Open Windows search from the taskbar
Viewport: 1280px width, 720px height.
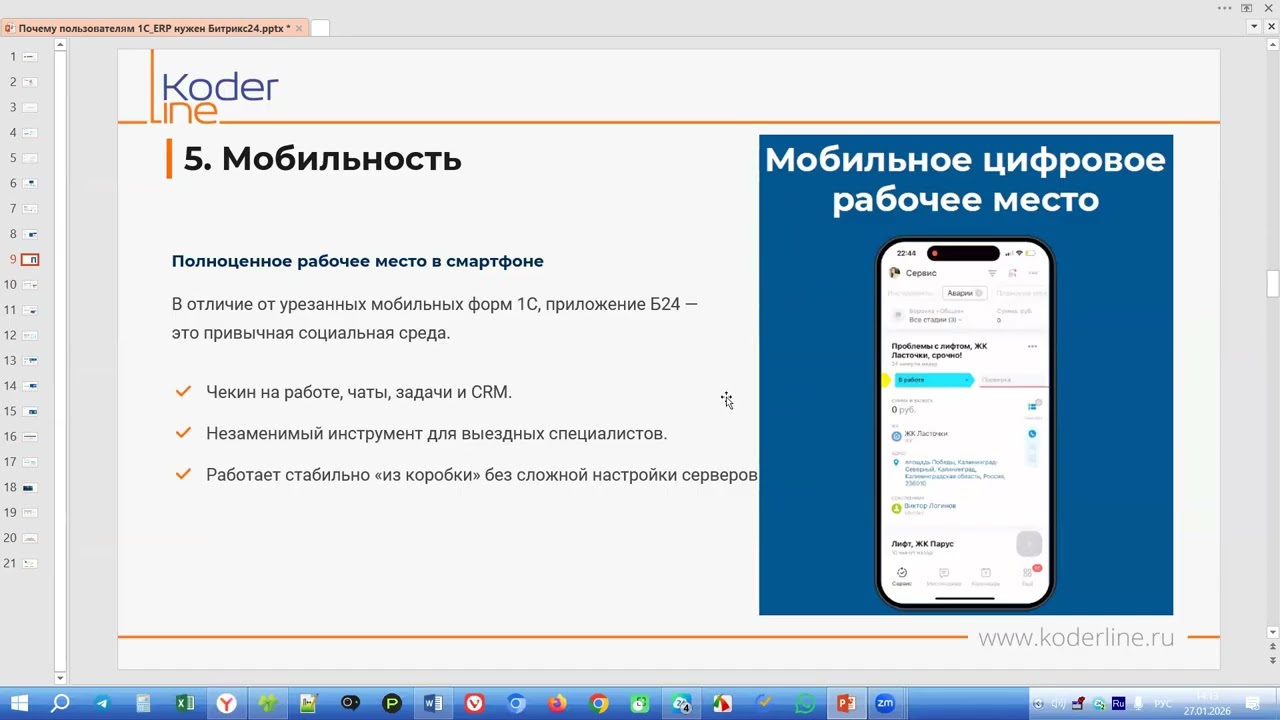point(60,704)
